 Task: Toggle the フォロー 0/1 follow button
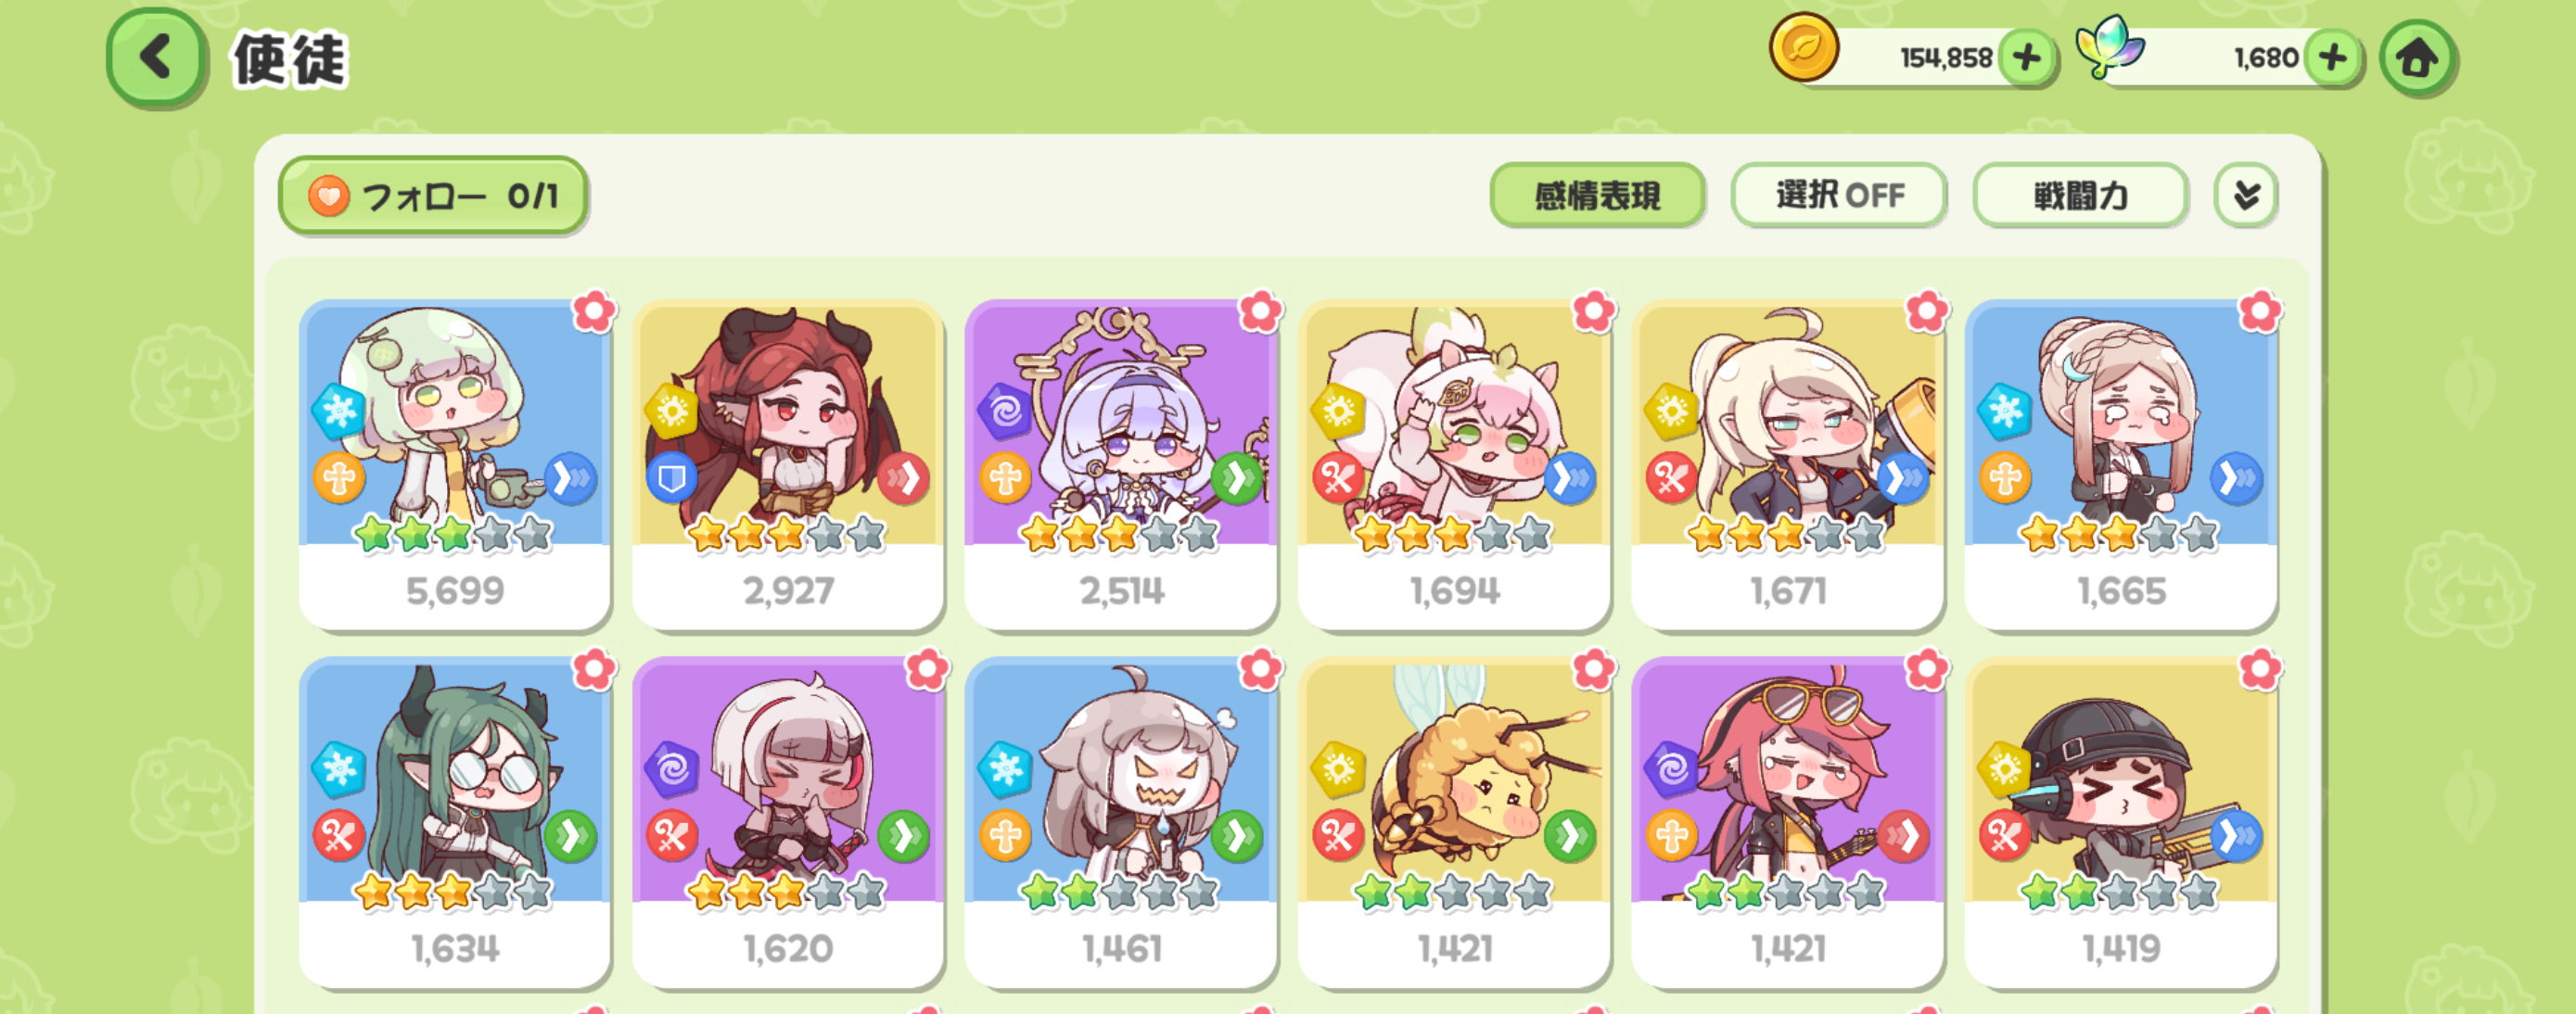pos(433,195)
